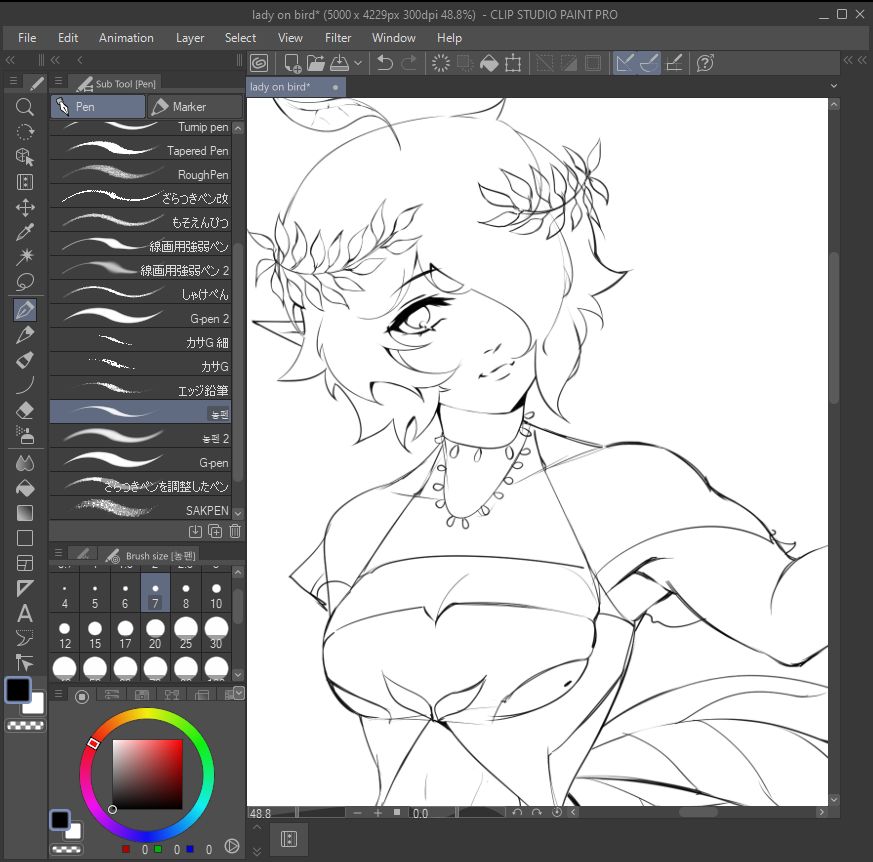Select the Text tool
873x862 pixels.
pyautogui.click(x=24, y=613)
